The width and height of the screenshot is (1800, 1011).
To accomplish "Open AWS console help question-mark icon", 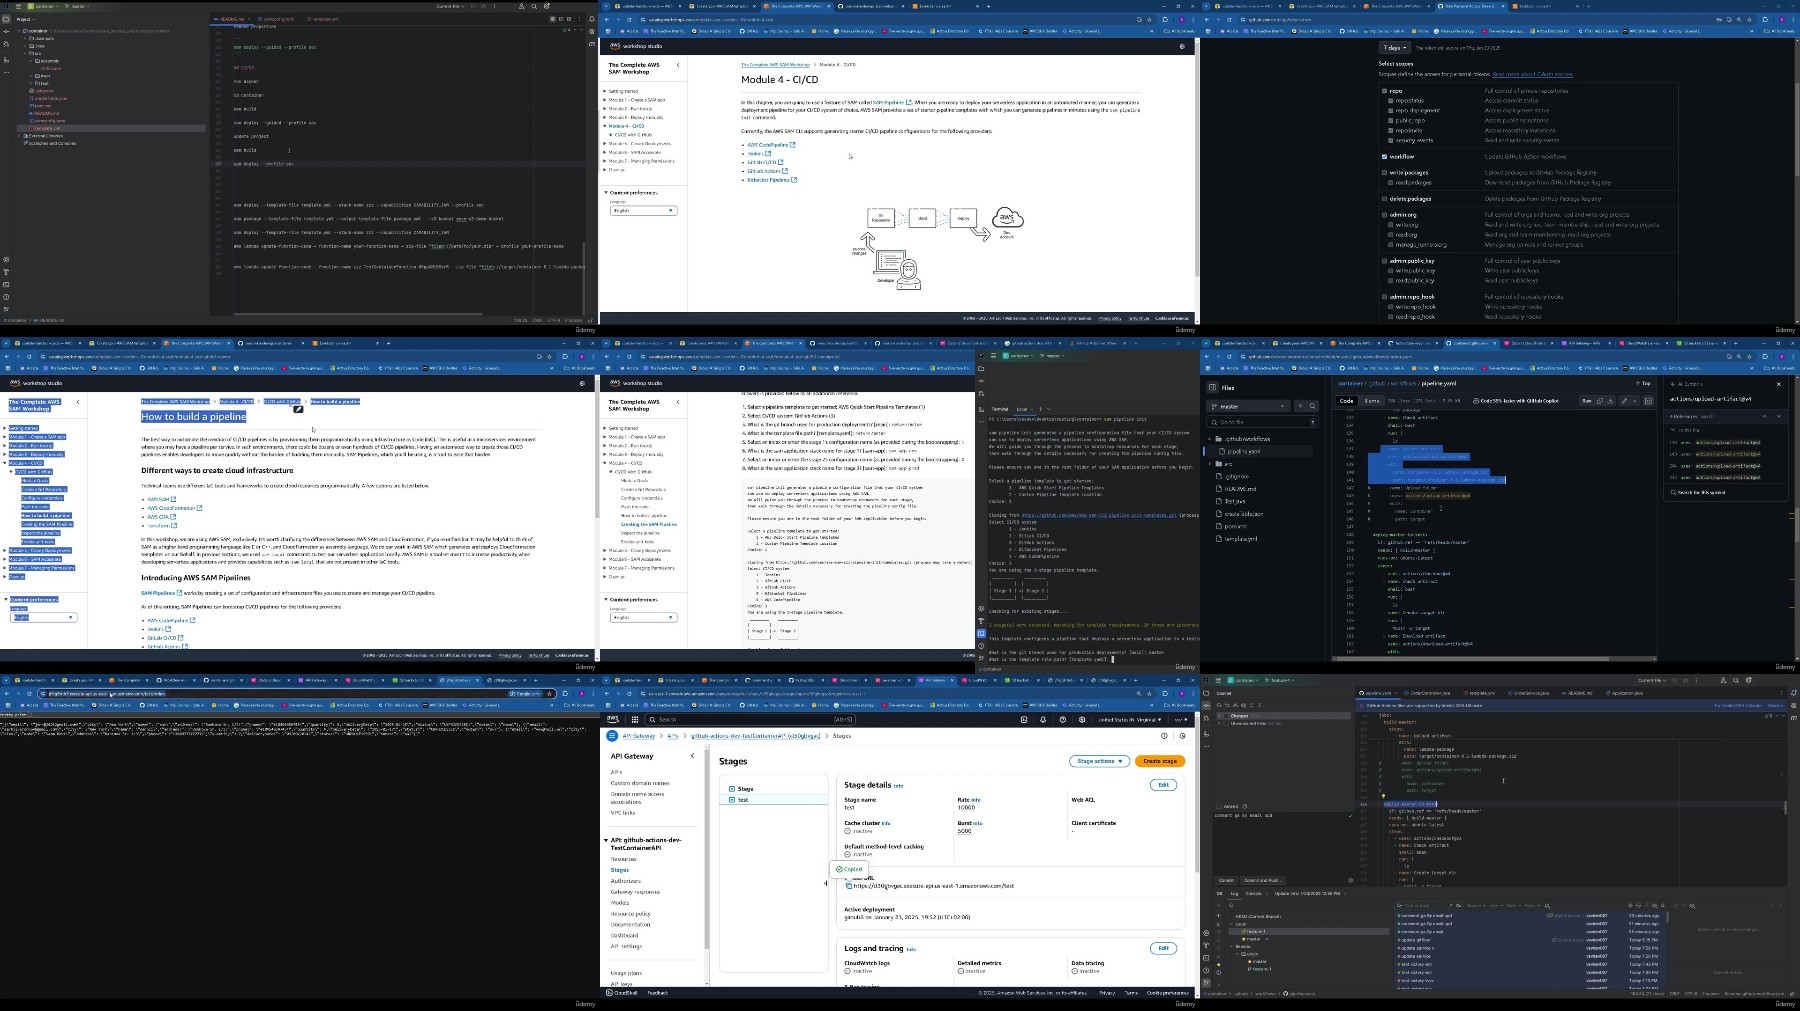I will [x=1062, y=719].
